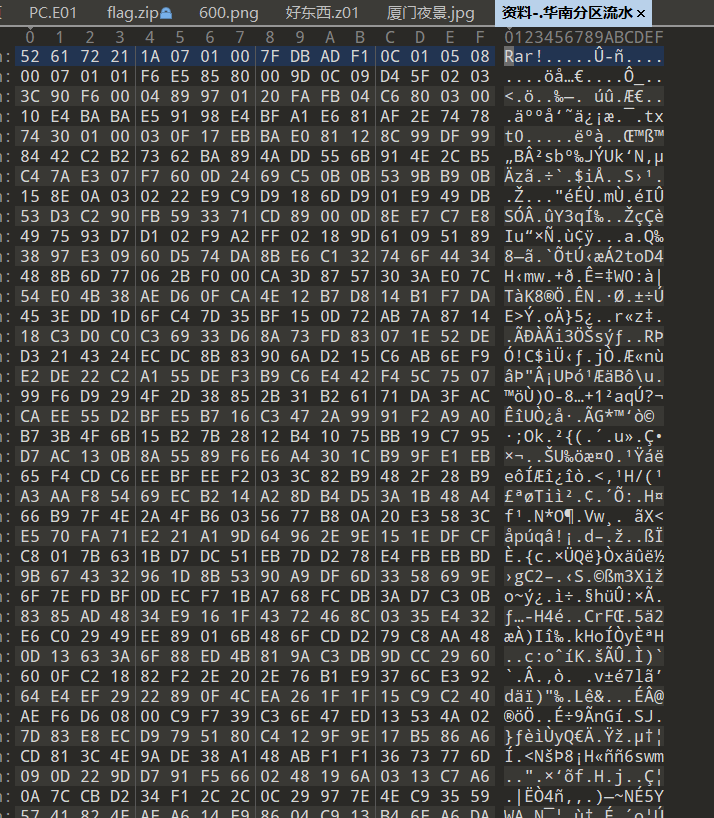Viewport: 714px width, 818px height.
Task: Switch to the PC.E01 tab
Action: [53, 13]
